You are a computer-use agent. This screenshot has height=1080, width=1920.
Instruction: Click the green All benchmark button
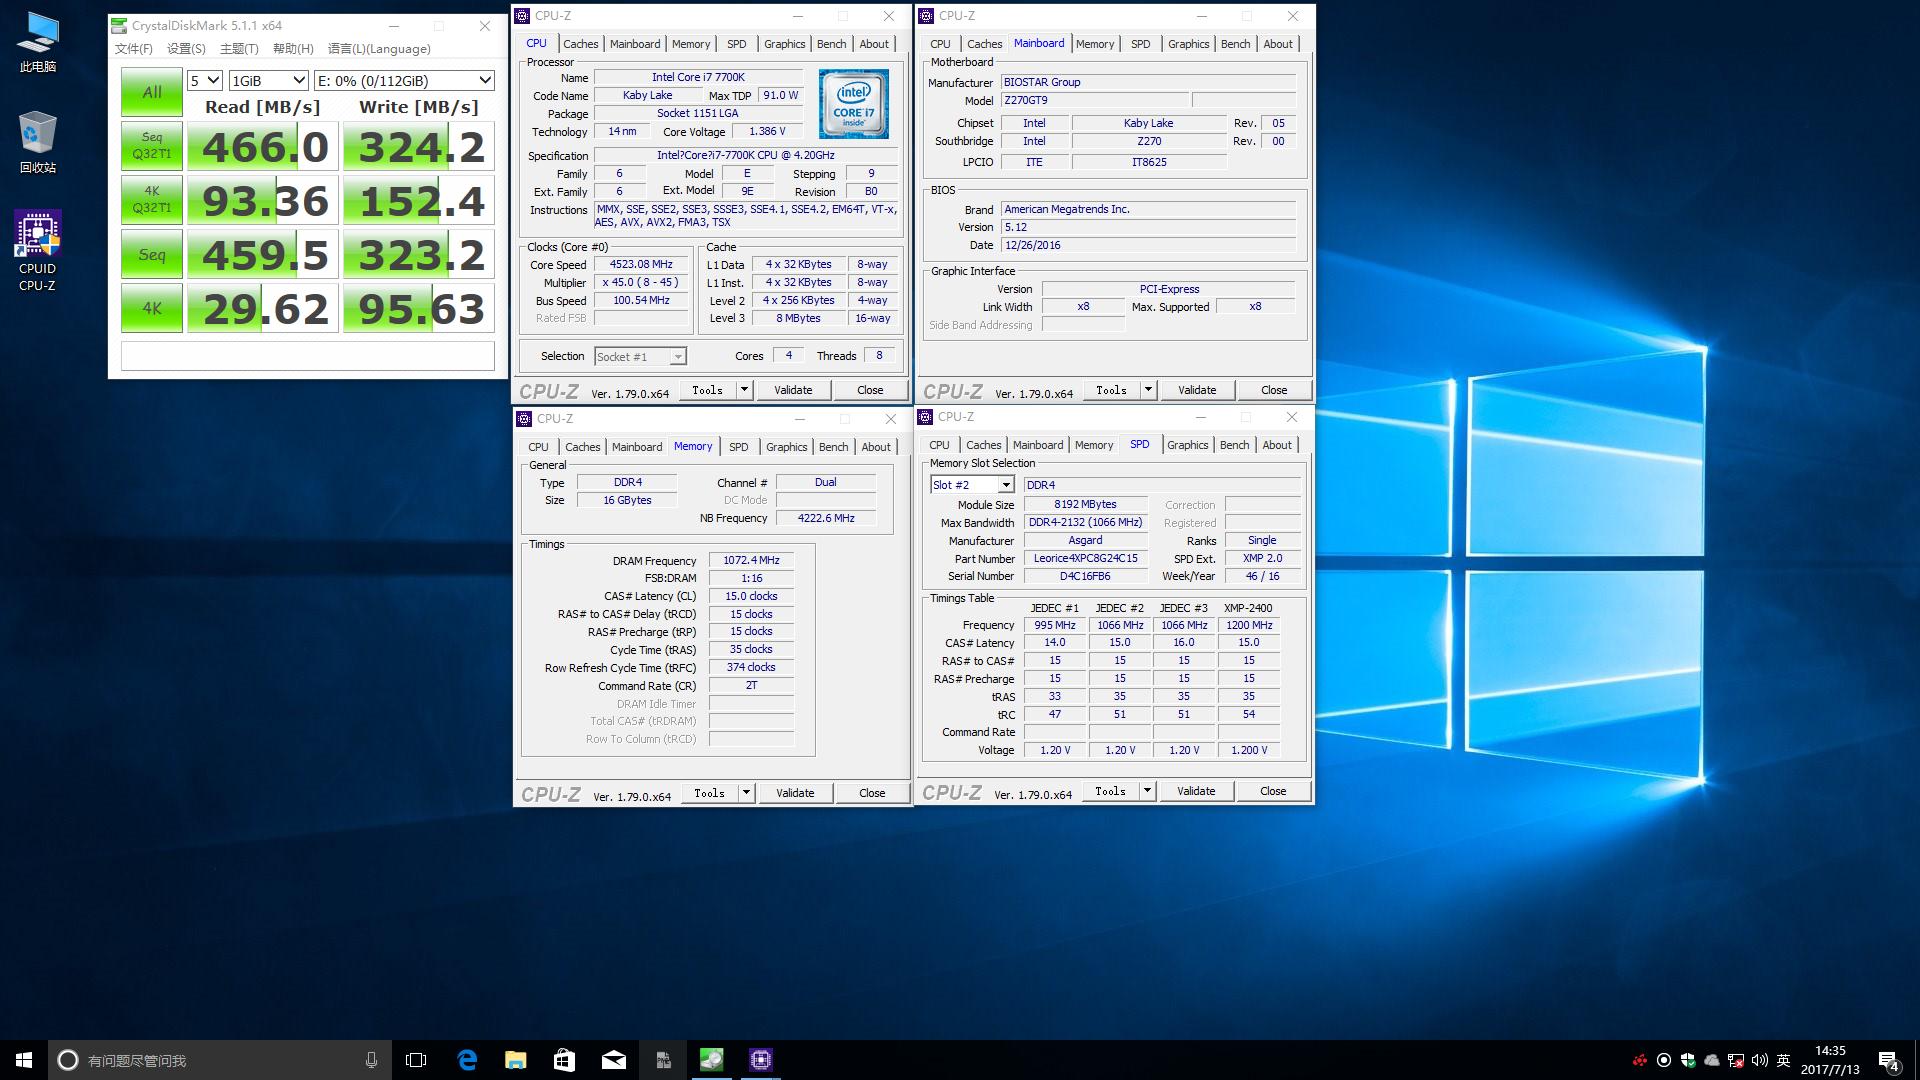pyautogui.click(x=152, y=92)
